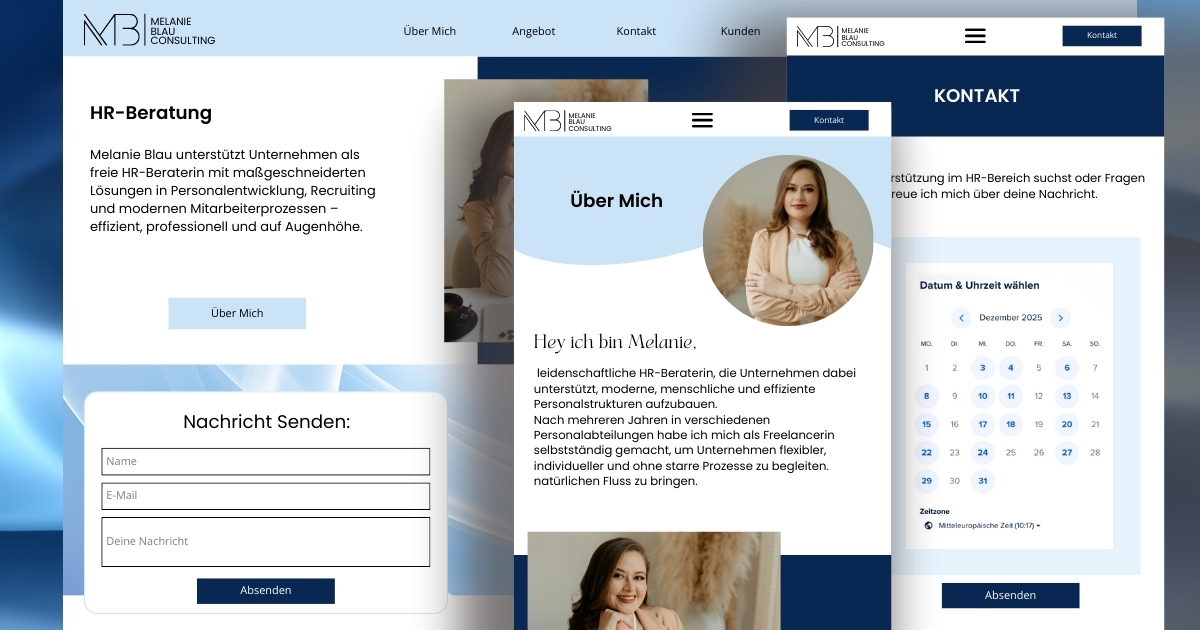Screen dimensions: 1200x630
Task: Go to next month after Dezember 2025
Action: pyautogui.click(x=1061, y=318)
